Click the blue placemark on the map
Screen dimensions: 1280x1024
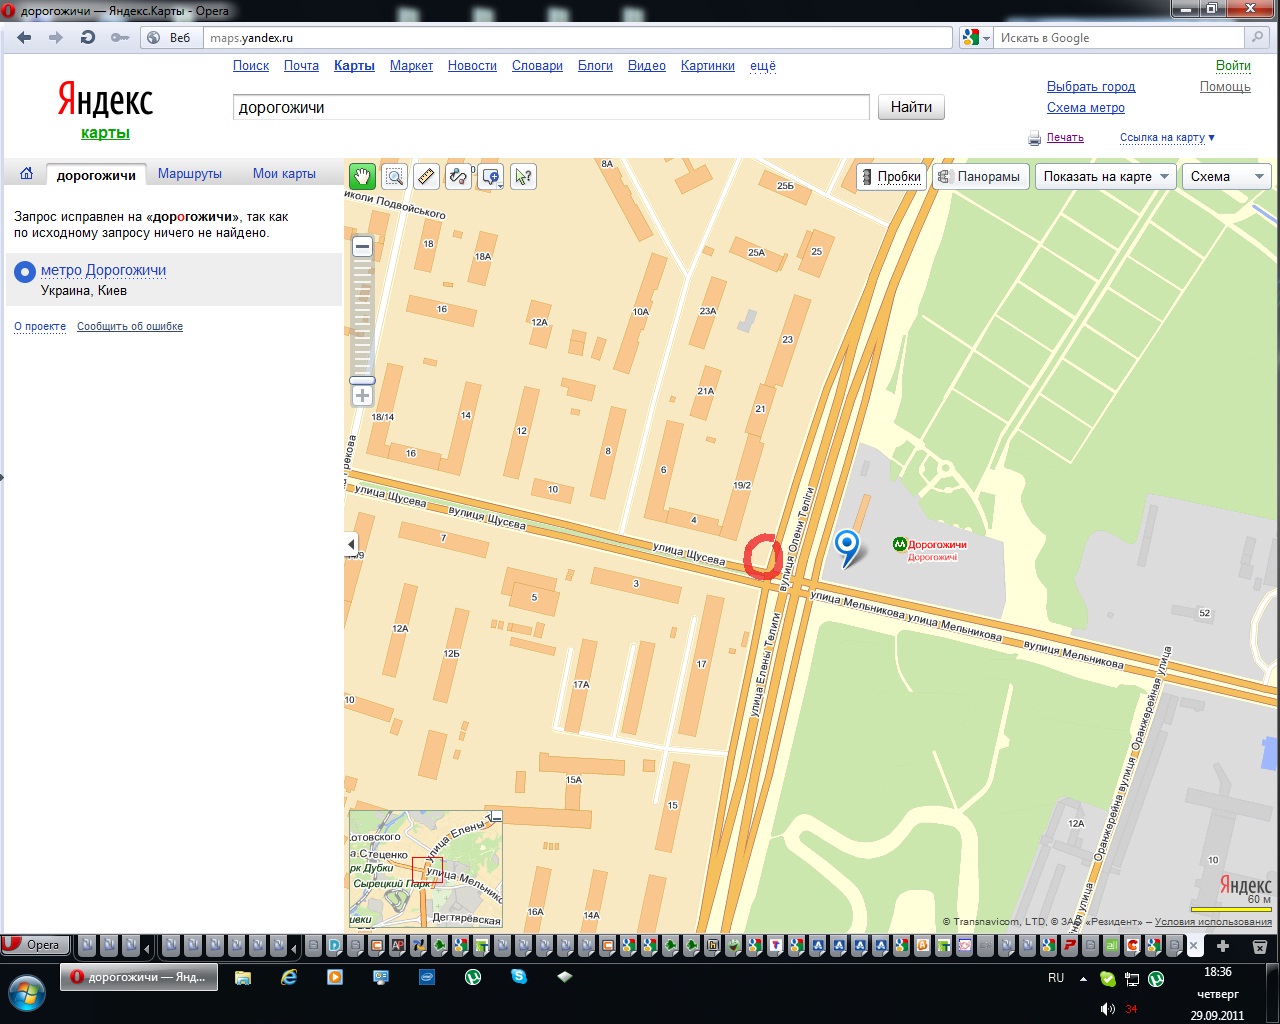click(x=847, y=545)
